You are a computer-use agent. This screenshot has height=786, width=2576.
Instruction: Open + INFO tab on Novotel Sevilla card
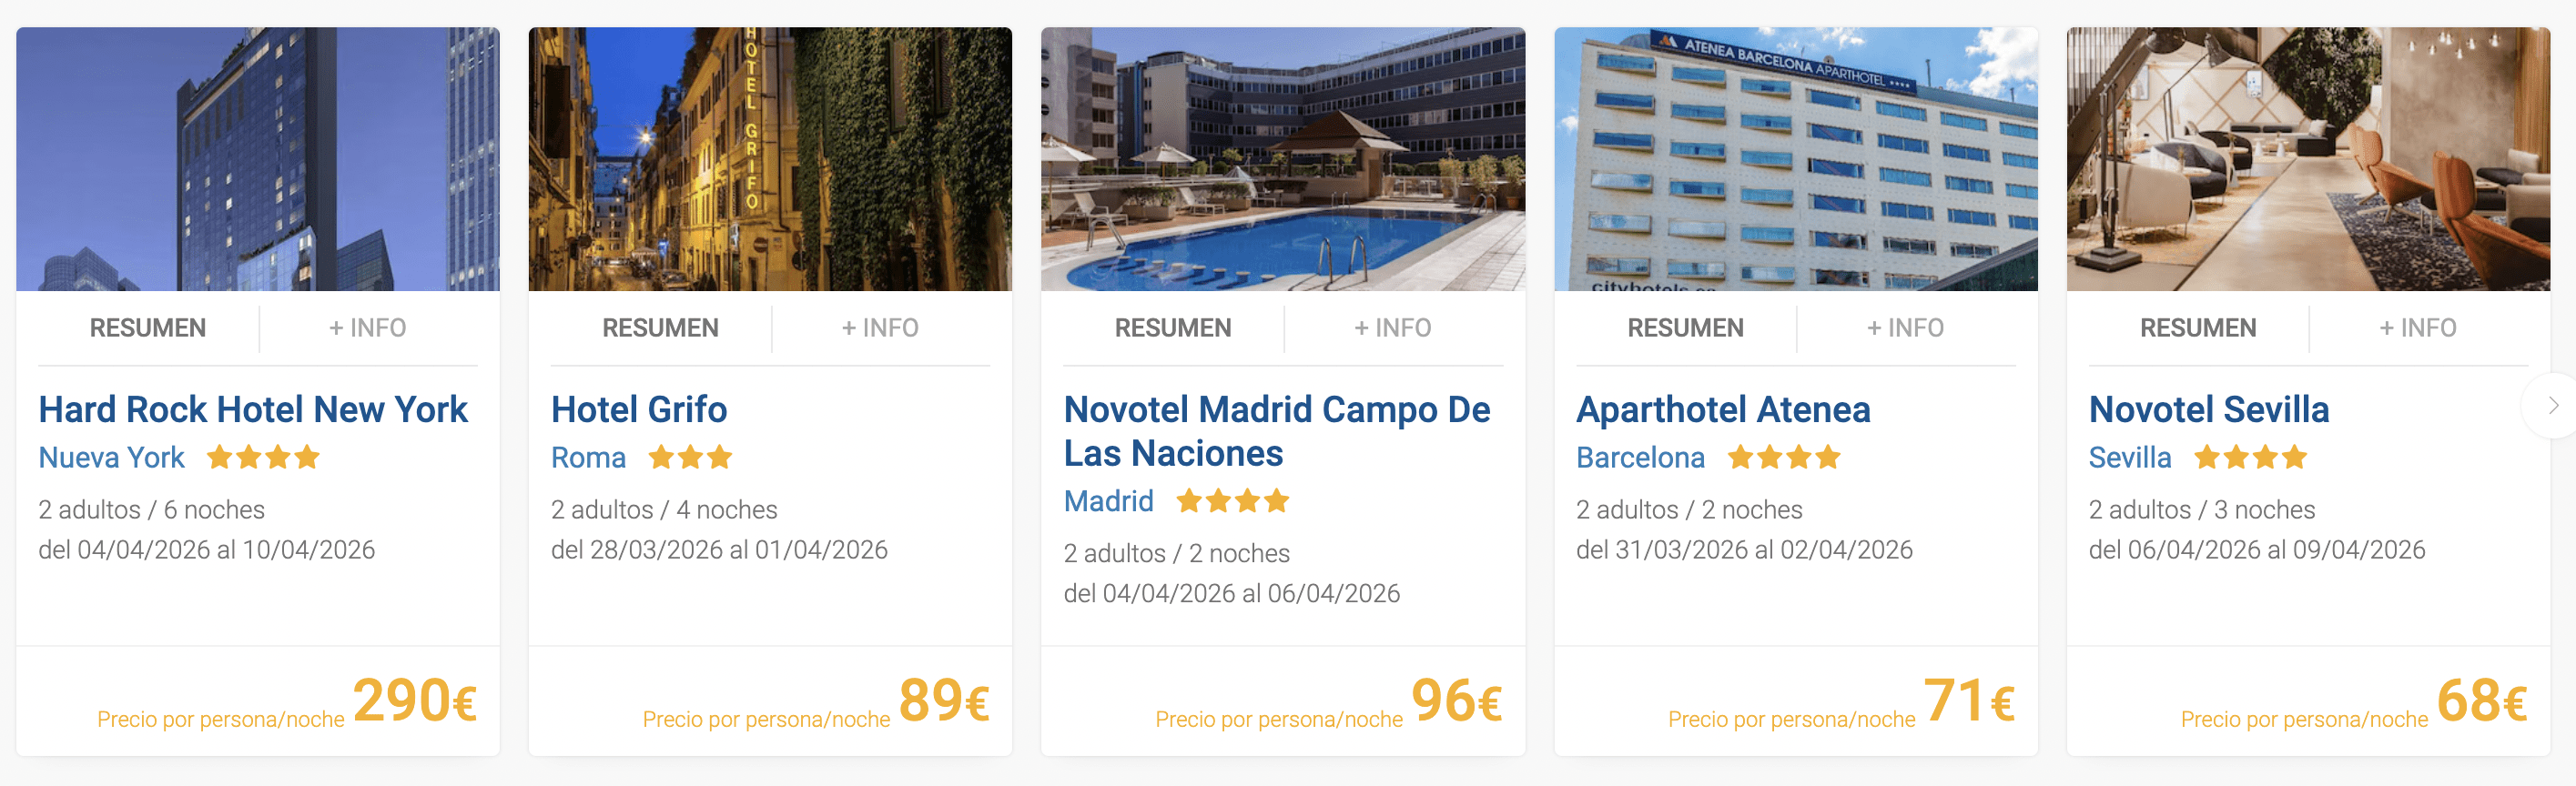point(2418,328)
